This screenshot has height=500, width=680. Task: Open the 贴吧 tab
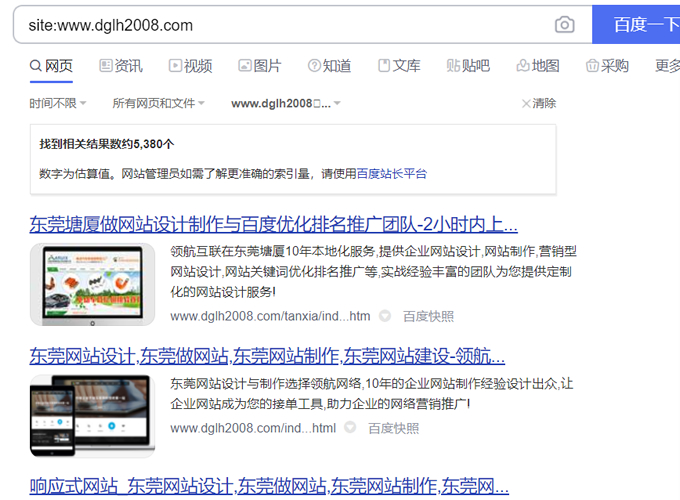point(468,66)
